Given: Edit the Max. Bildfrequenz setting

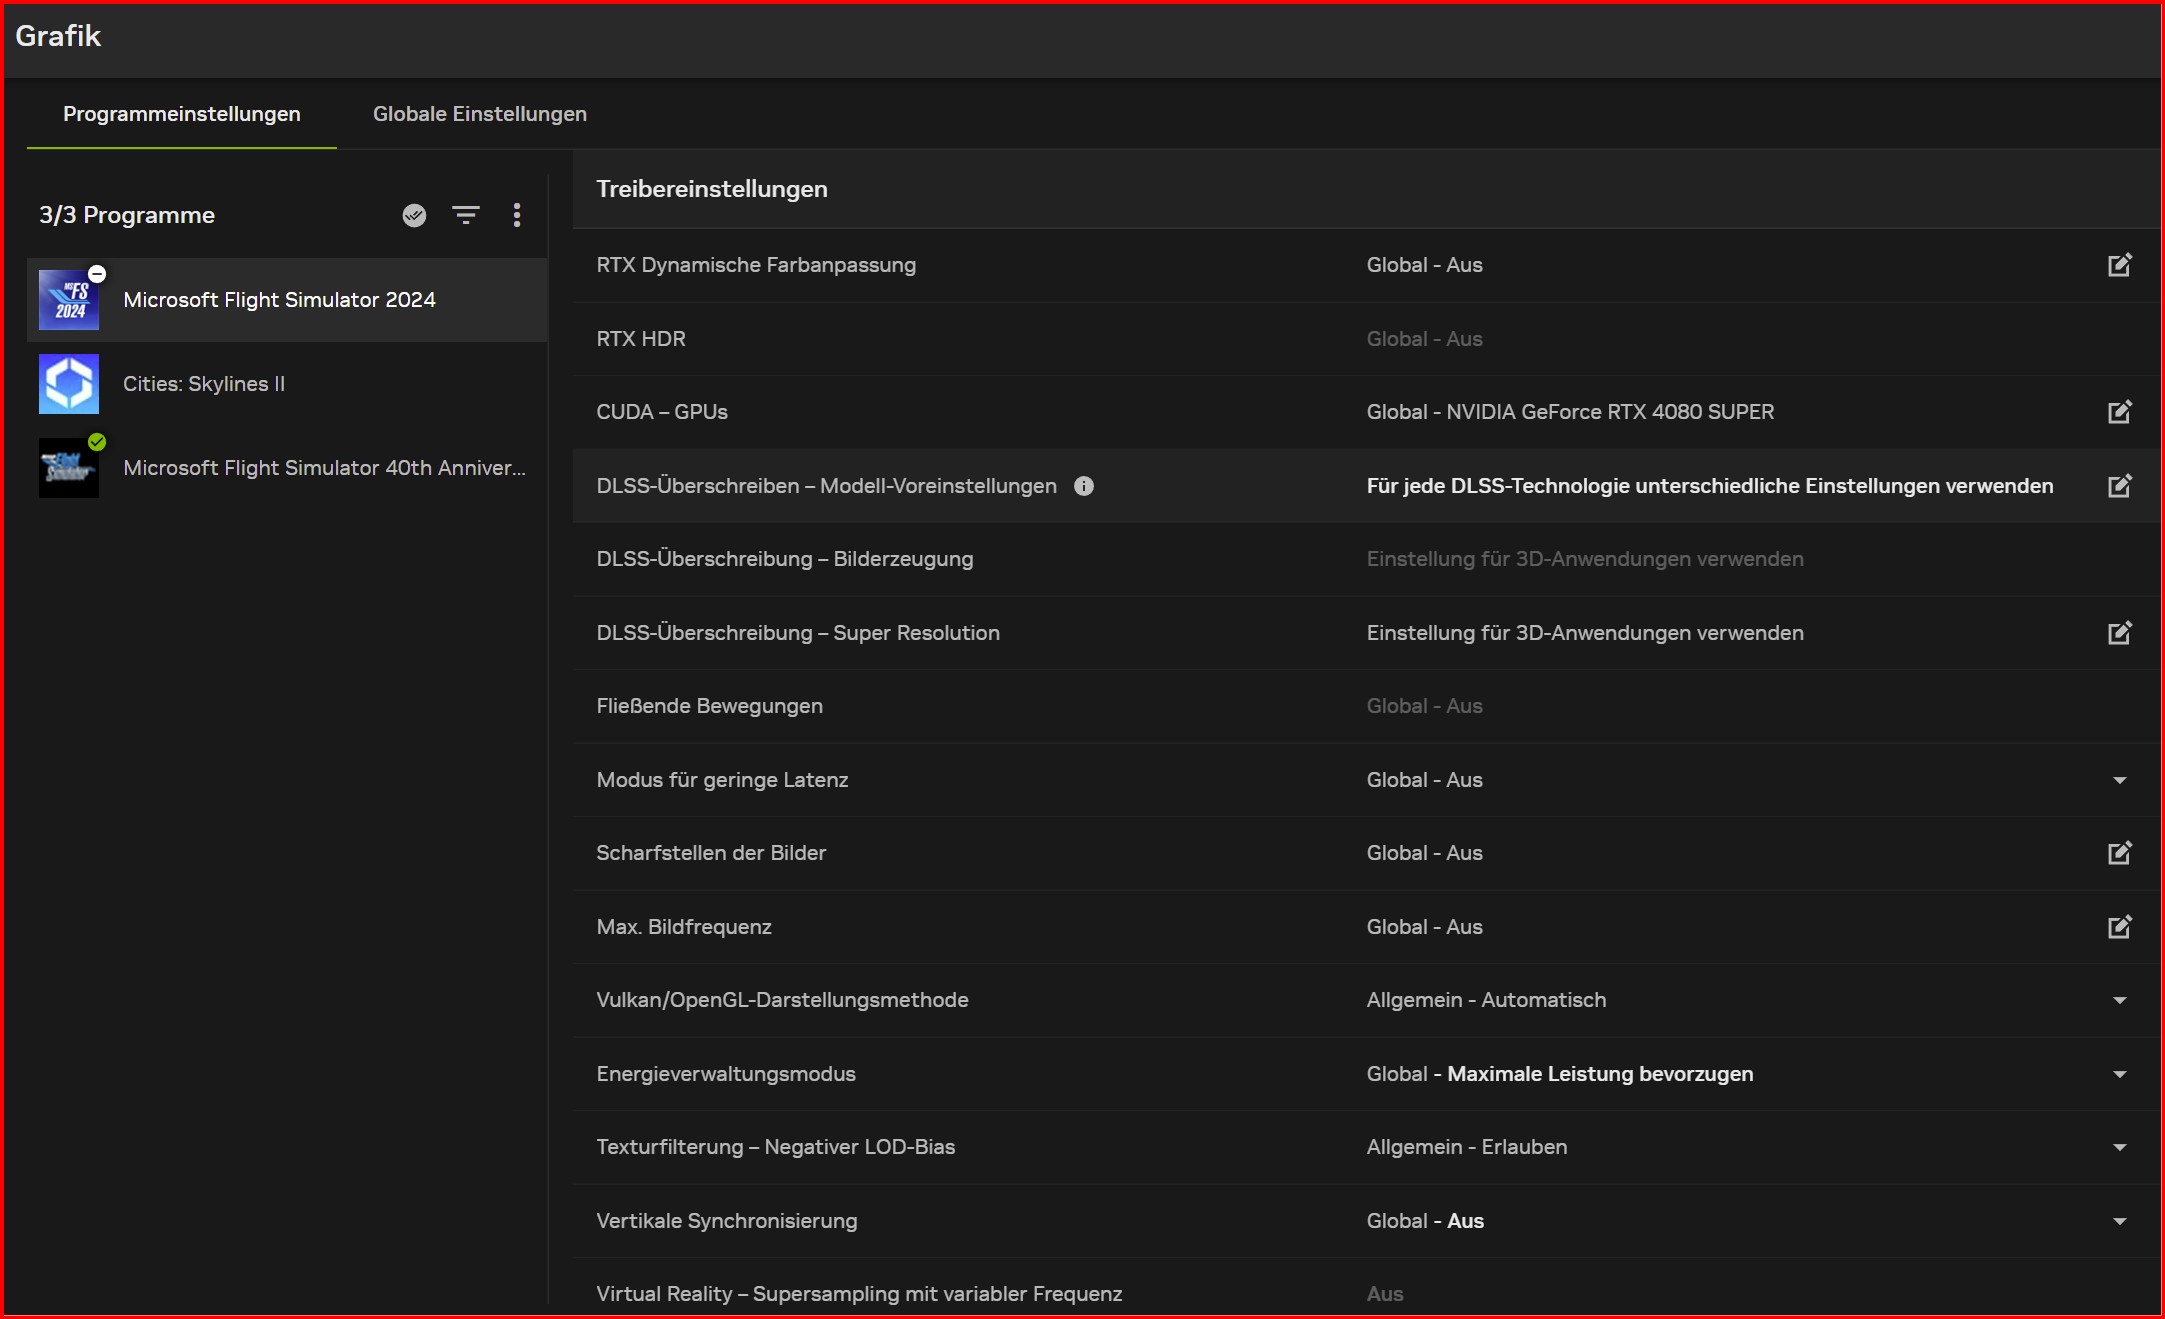Looking at the screenshot, I should point(2119,927).
